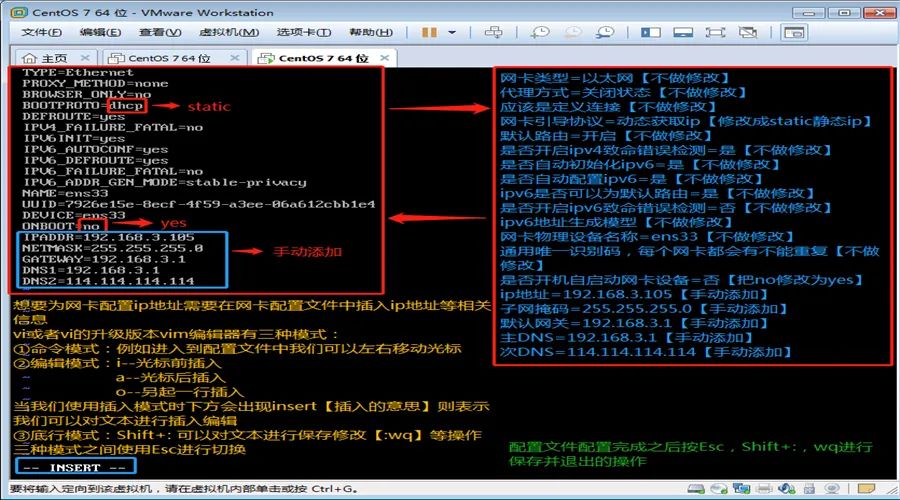The height and width of the screenshot is (500, 900).
Task: Close the active CentOS 7 64 位 tab
Action: [x=385, y=58]
